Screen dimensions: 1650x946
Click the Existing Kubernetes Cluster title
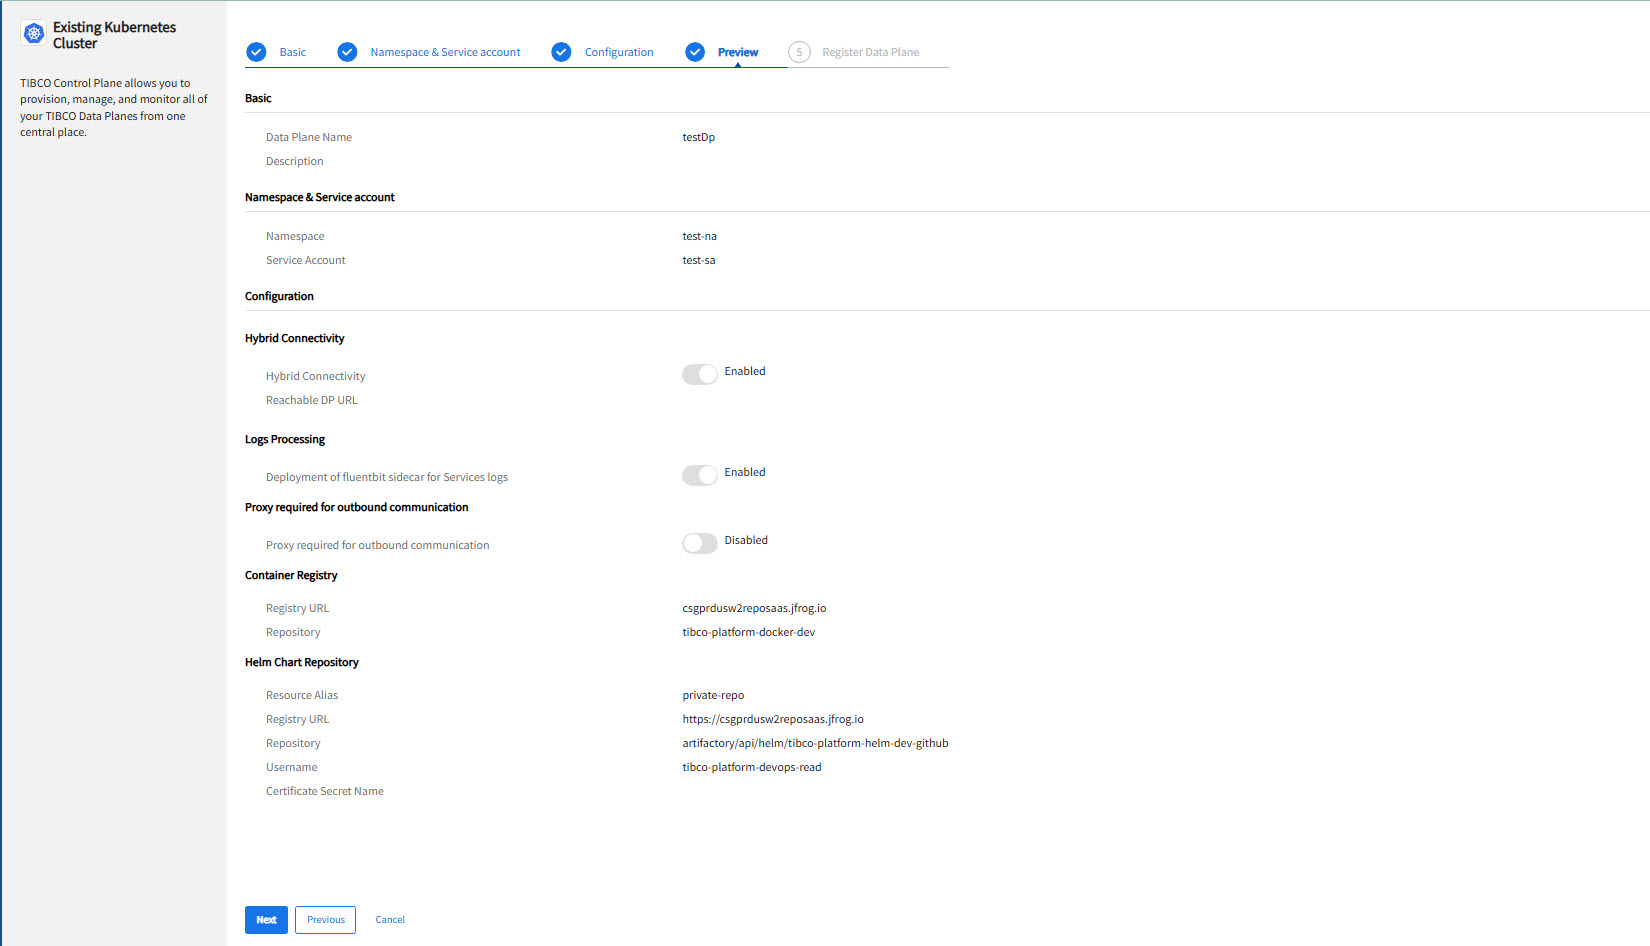click(x=114, y=35)
